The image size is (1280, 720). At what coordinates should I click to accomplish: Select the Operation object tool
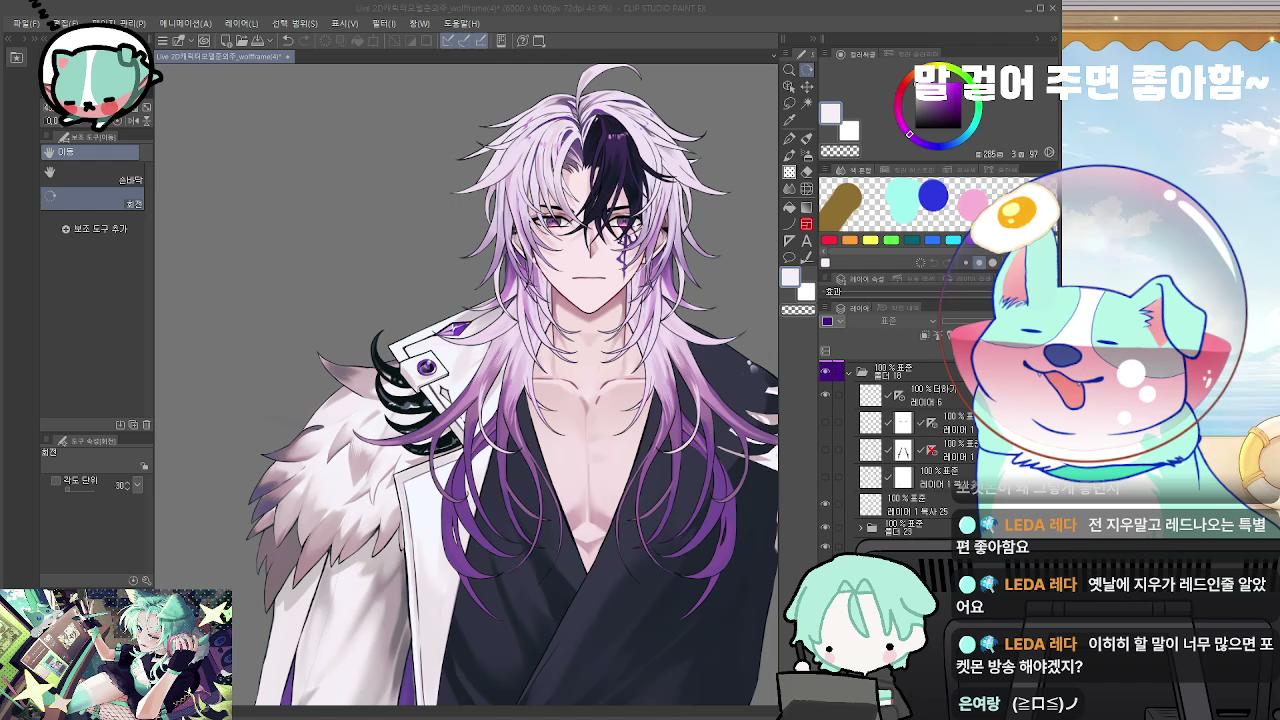[789, 87]
